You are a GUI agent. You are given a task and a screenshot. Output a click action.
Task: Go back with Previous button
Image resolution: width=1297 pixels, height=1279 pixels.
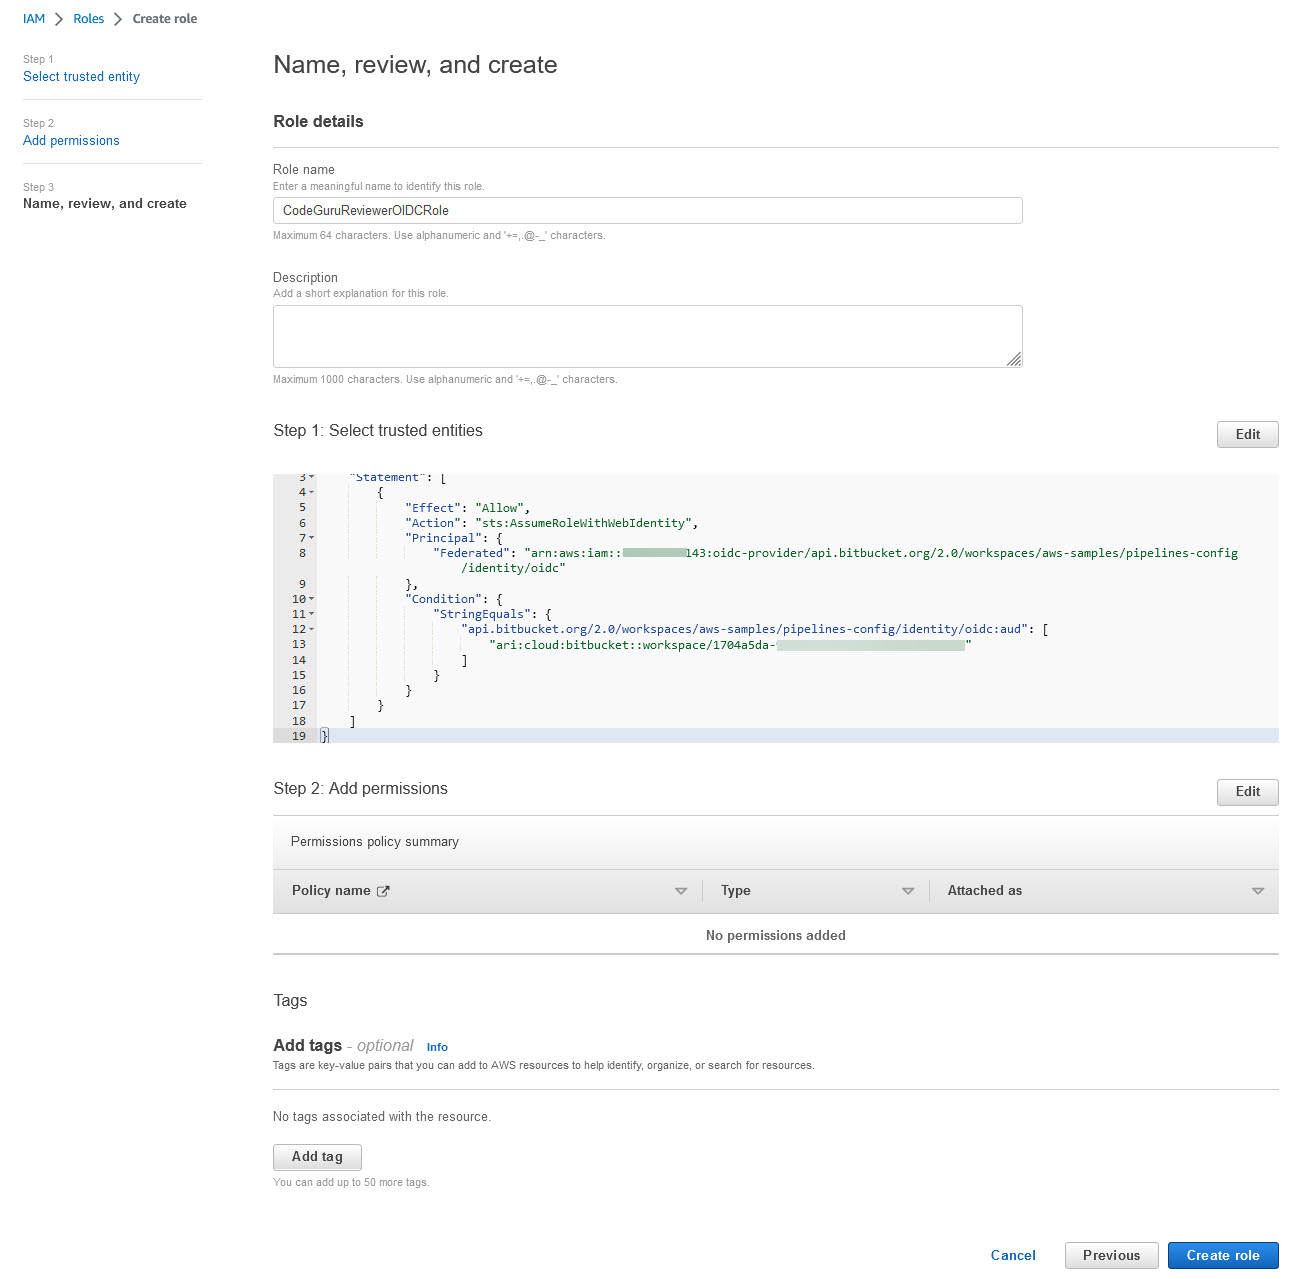(1111, 1256)
